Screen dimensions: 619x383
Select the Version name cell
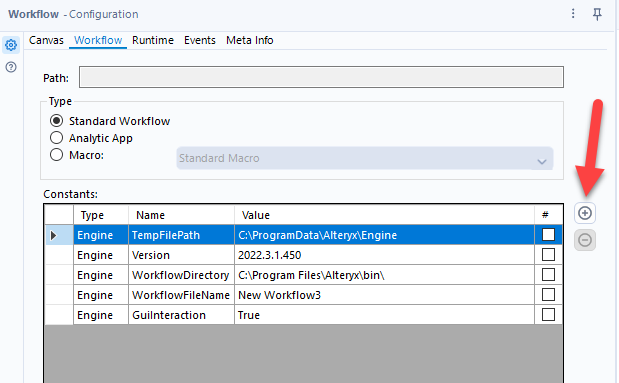click(181, 255)
